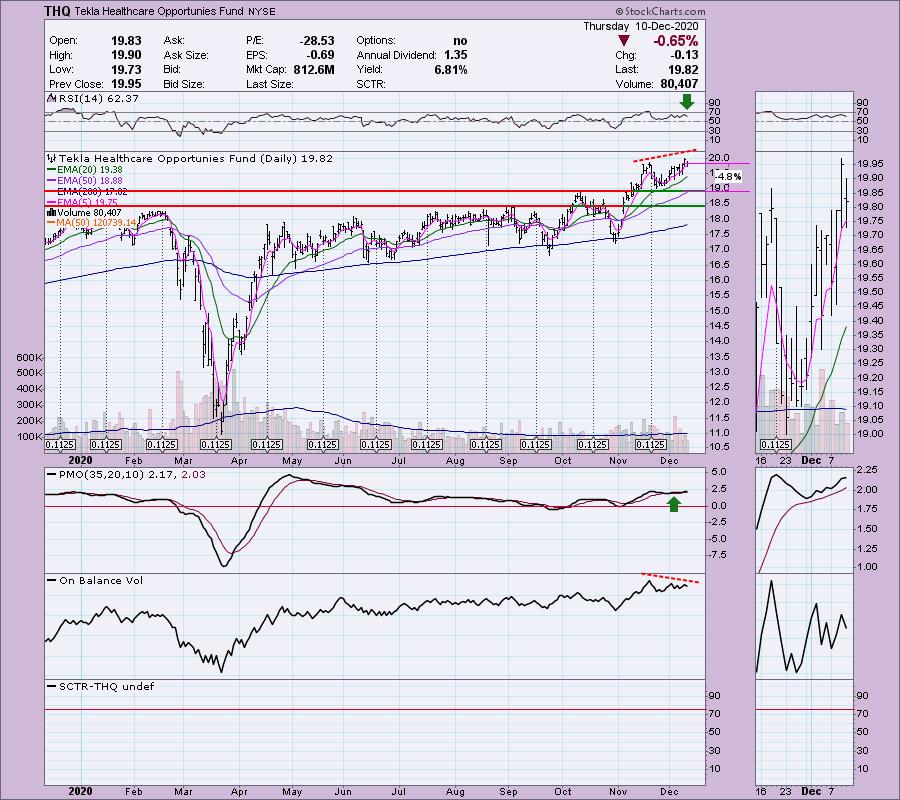Select the MA(50) 120739.14 volume legend entry

(92, 223)
